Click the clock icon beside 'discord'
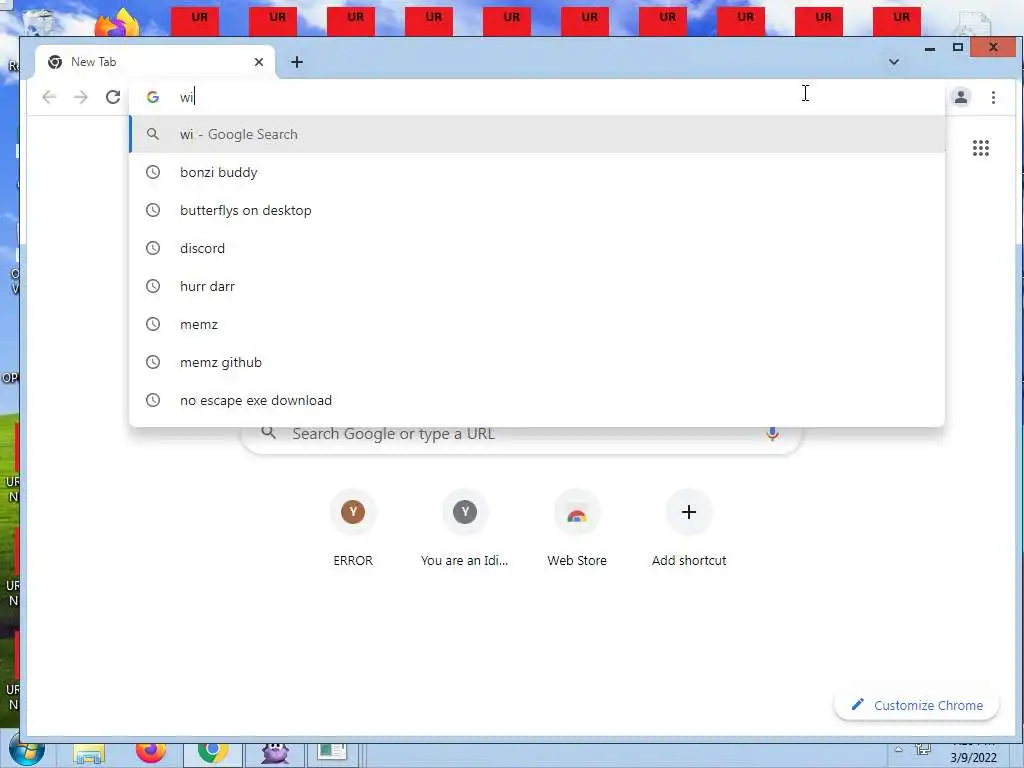 tap(153, 248)
